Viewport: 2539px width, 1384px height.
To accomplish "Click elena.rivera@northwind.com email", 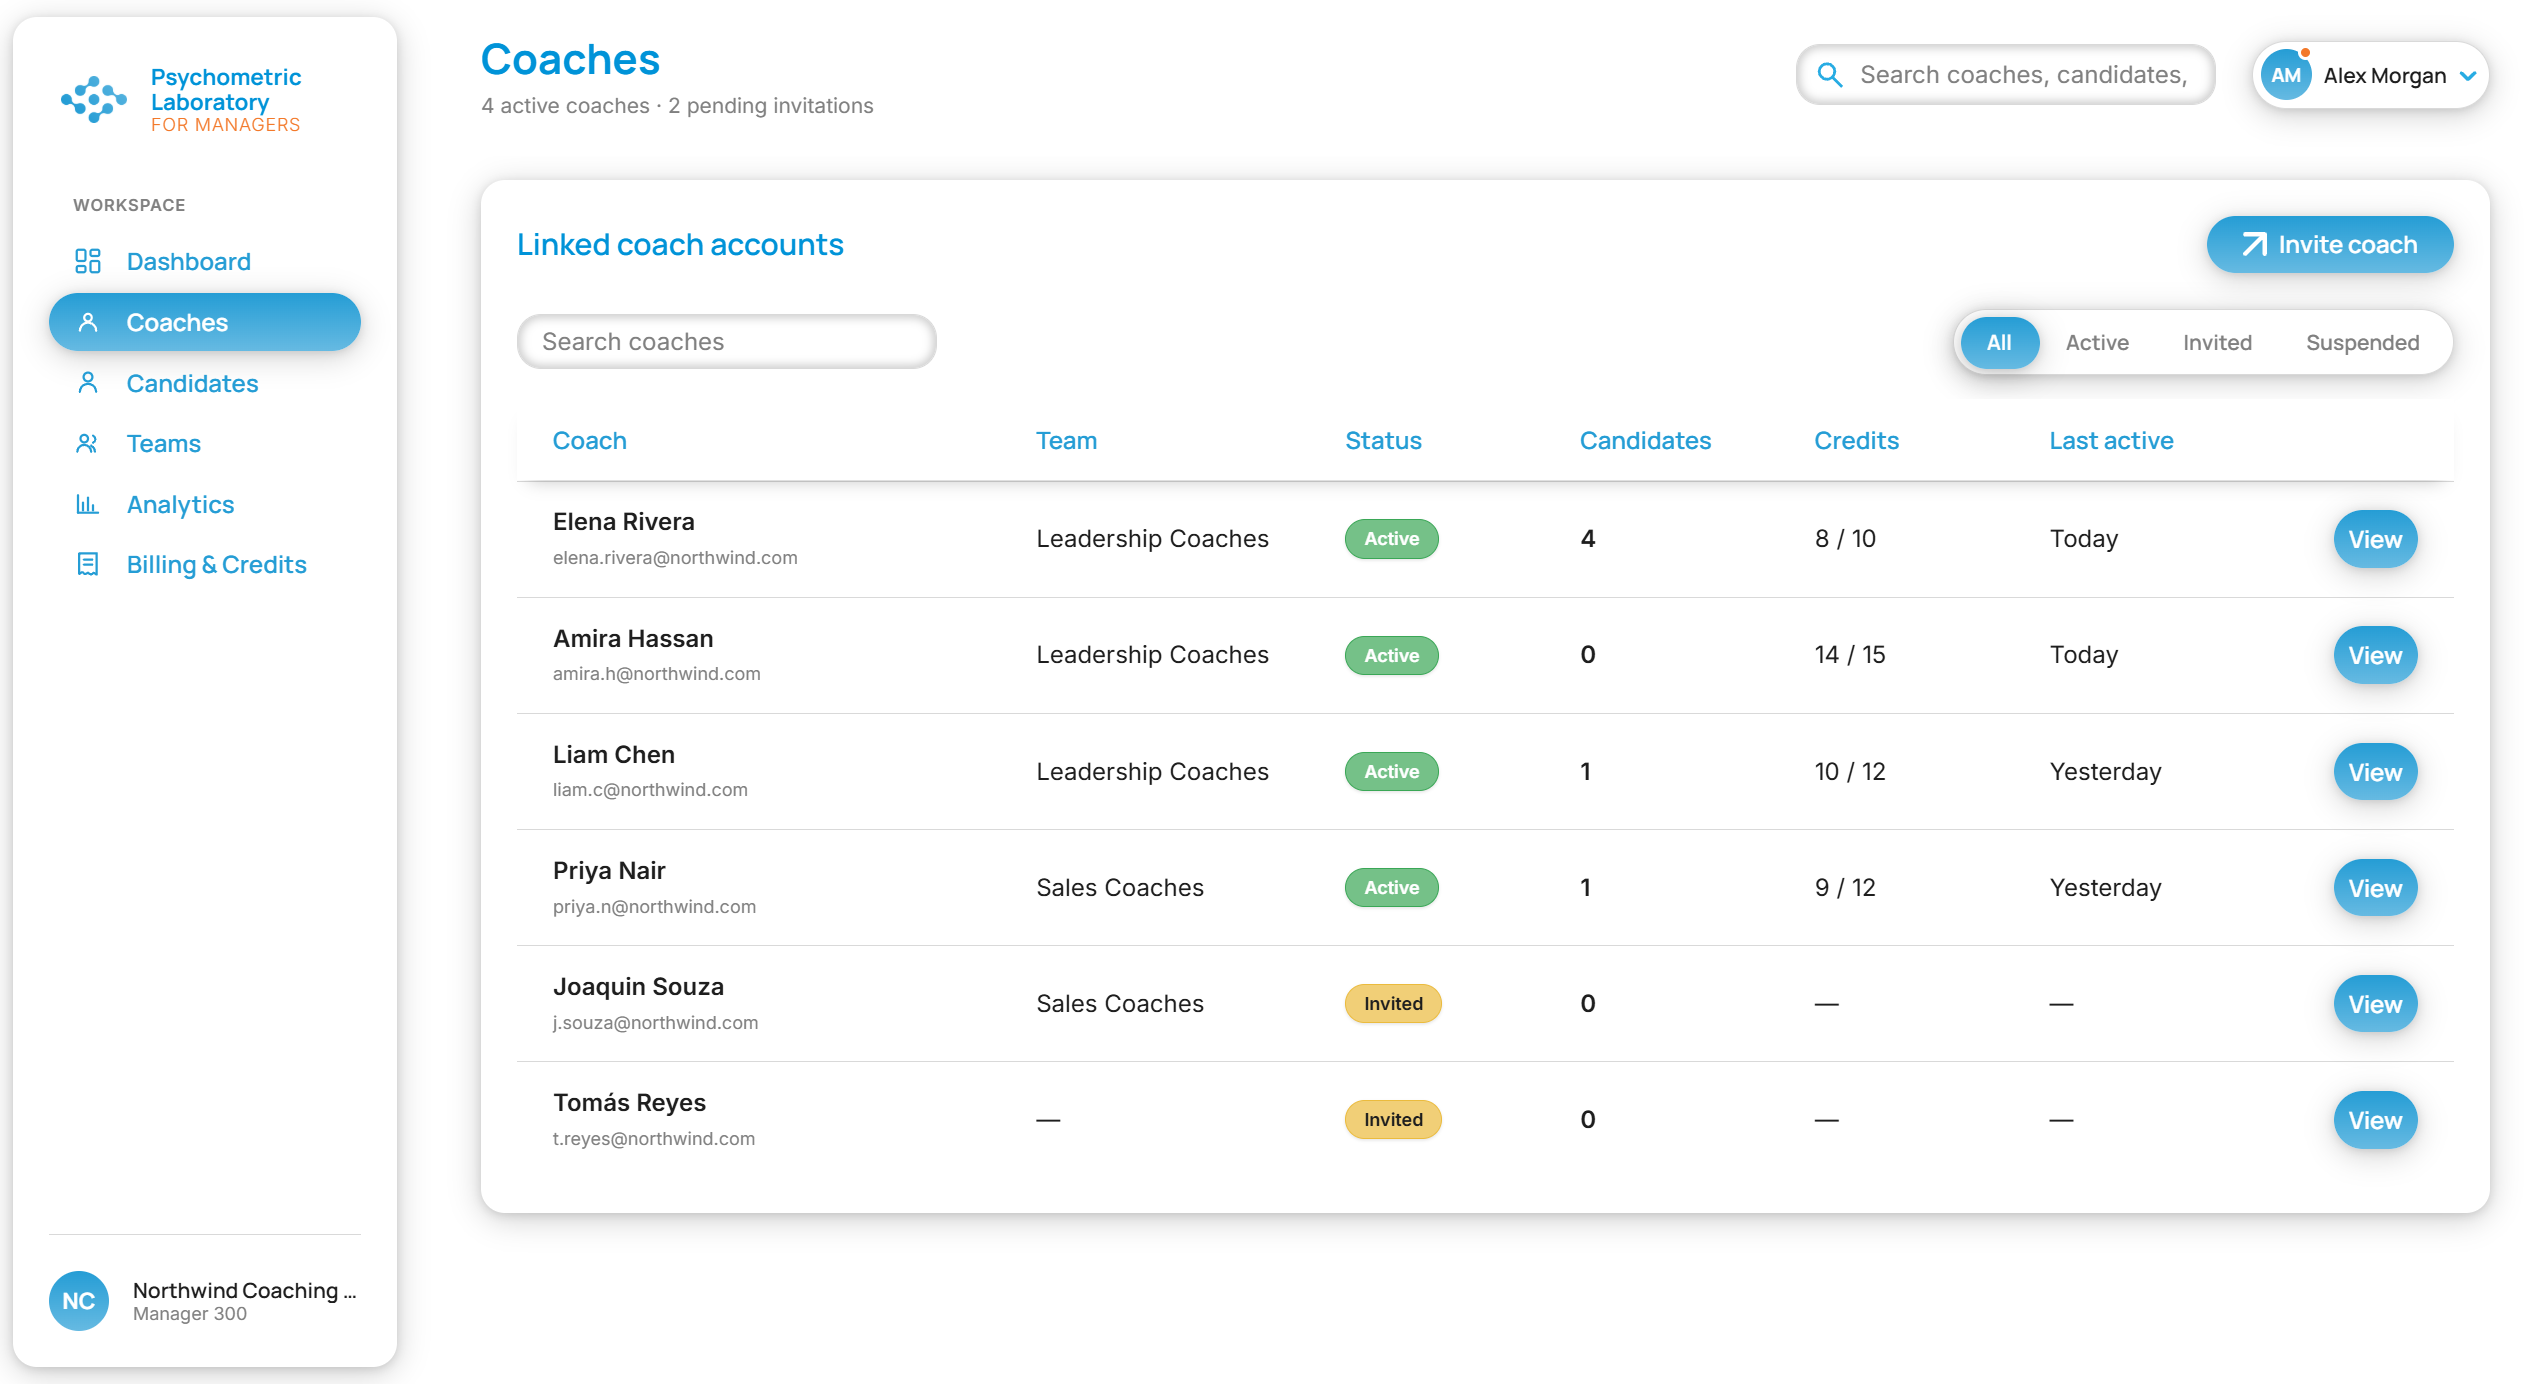I will (x=675, y=557).
